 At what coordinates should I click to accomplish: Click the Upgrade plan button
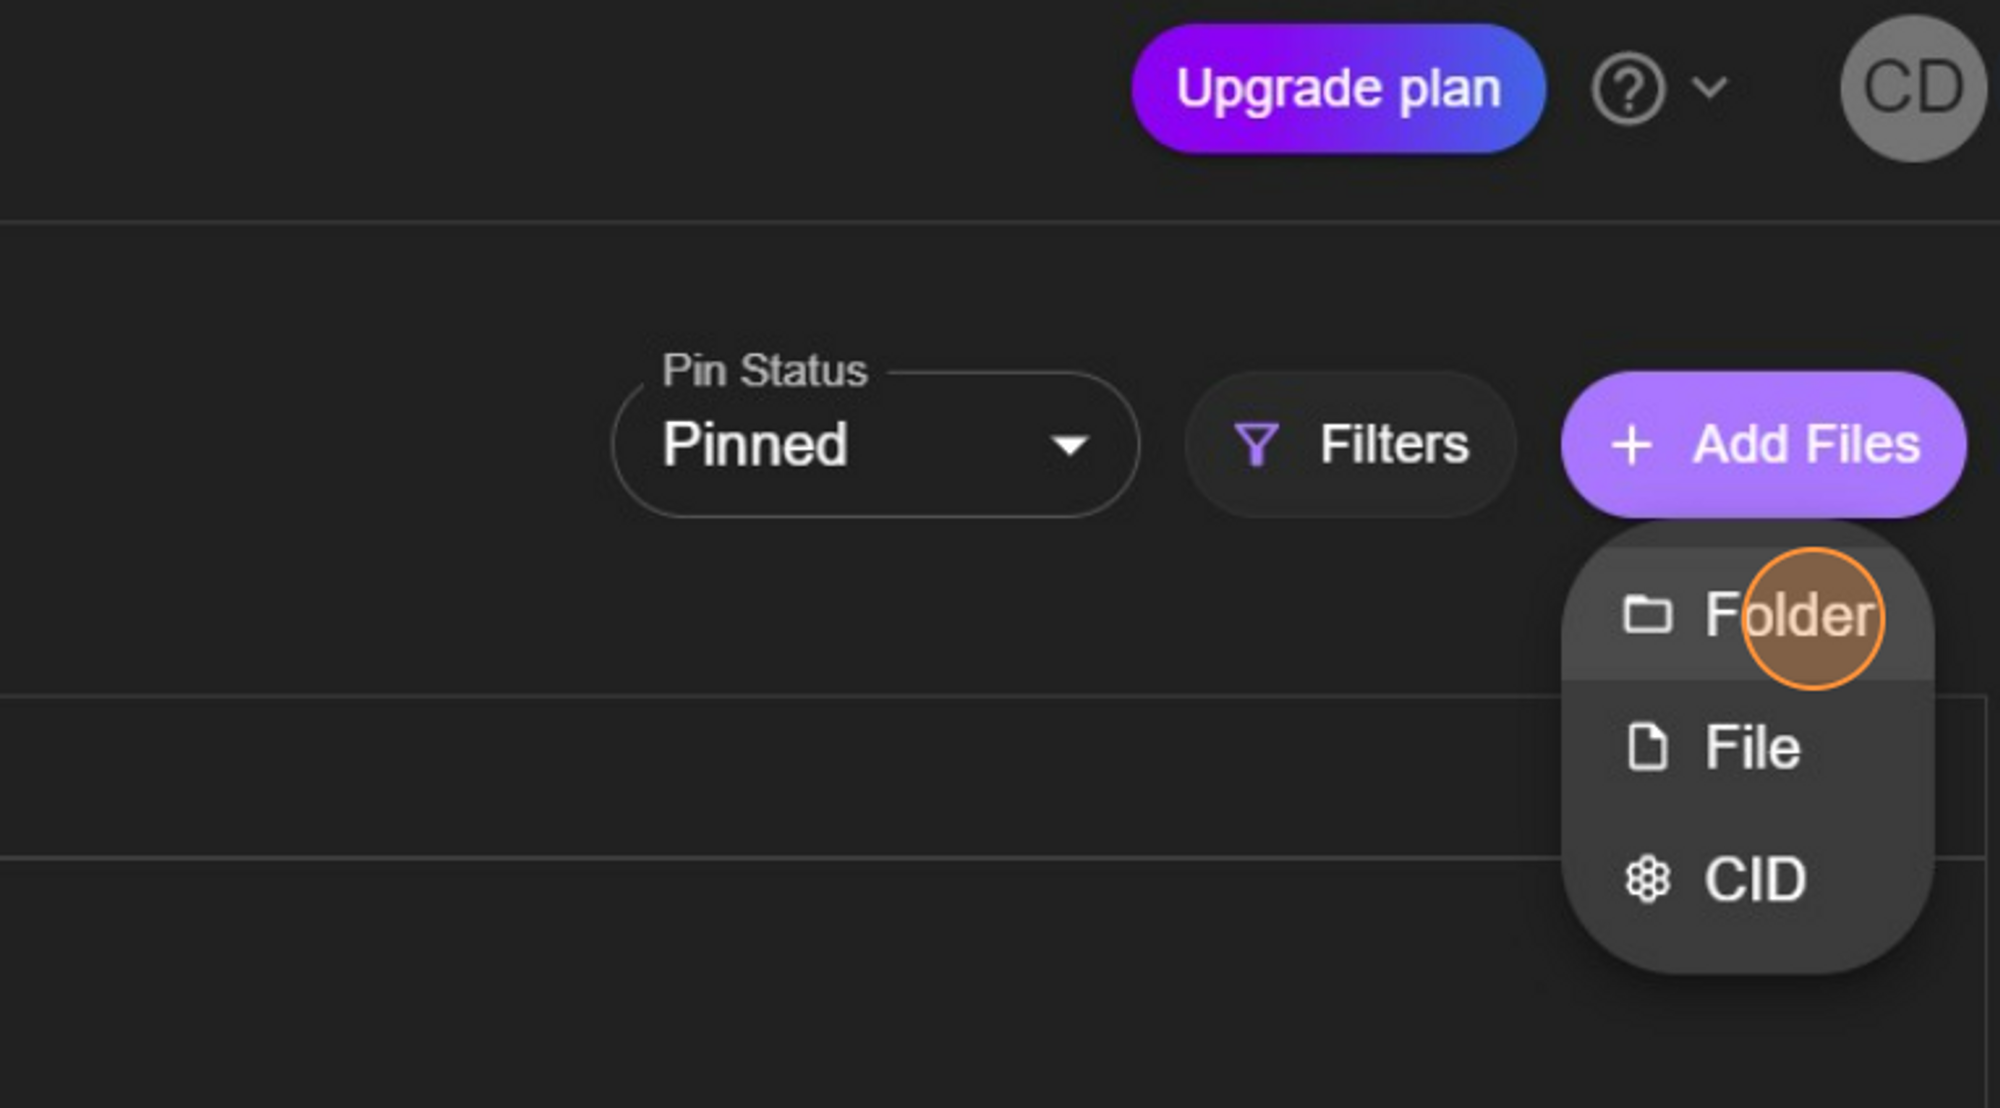pyautogui.click(x=1338, y=88)
